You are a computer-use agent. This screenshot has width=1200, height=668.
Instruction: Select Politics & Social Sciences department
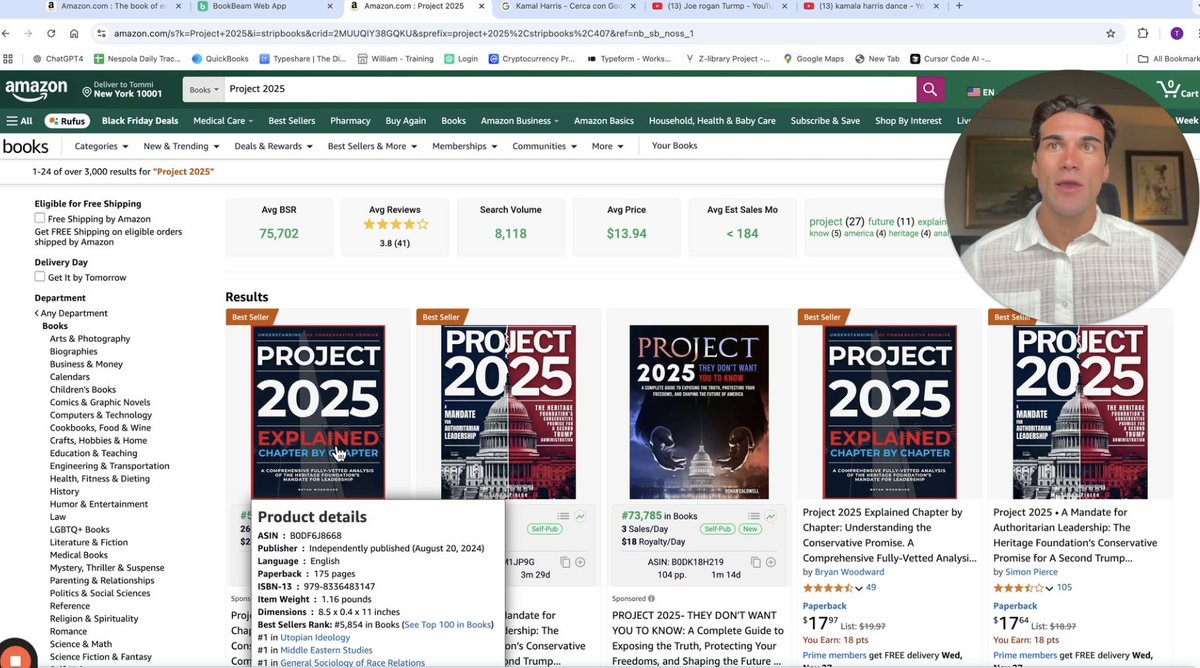[100, 593]
